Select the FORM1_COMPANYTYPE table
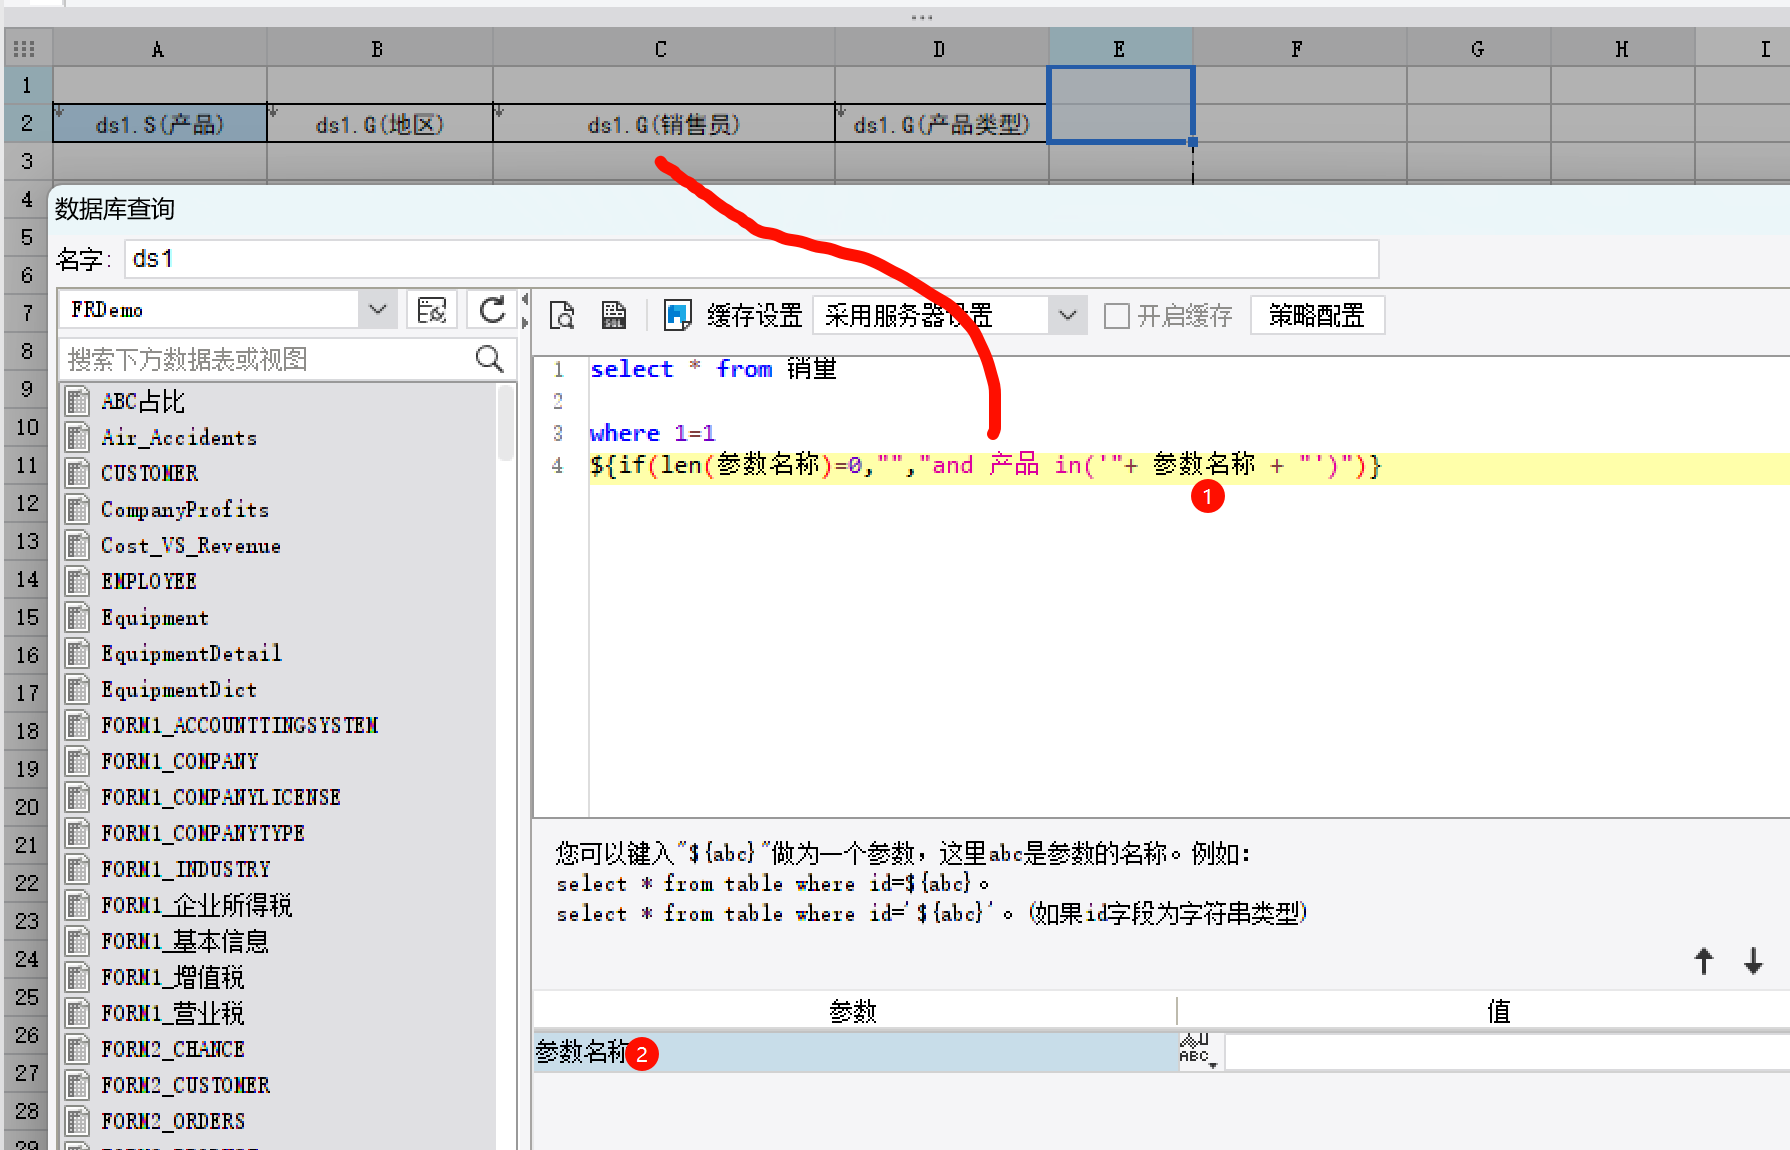This screenshot has height=1150, width=1790. [x=203, y=833]
